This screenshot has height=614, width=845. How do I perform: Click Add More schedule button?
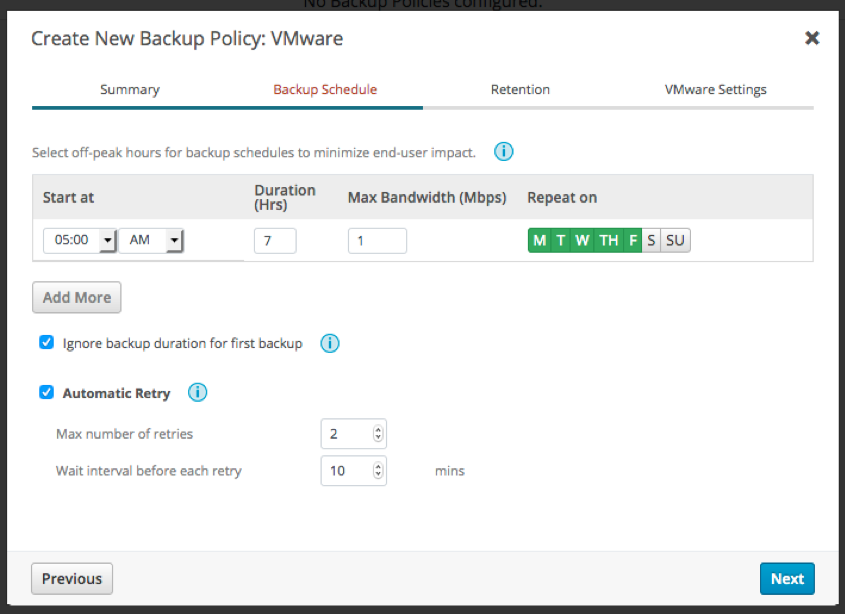click(x=77, y=297)
